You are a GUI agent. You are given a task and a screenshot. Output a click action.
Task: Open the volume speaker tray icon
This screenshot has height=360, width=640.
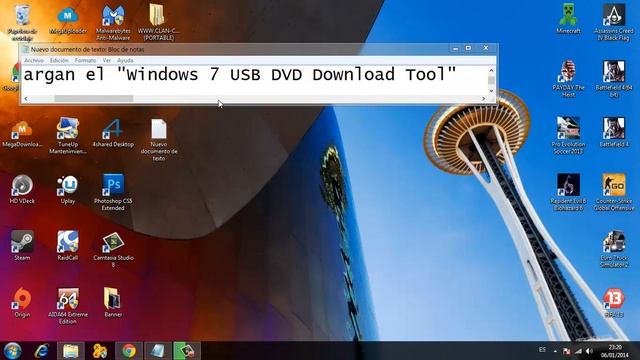coord(589,351)
